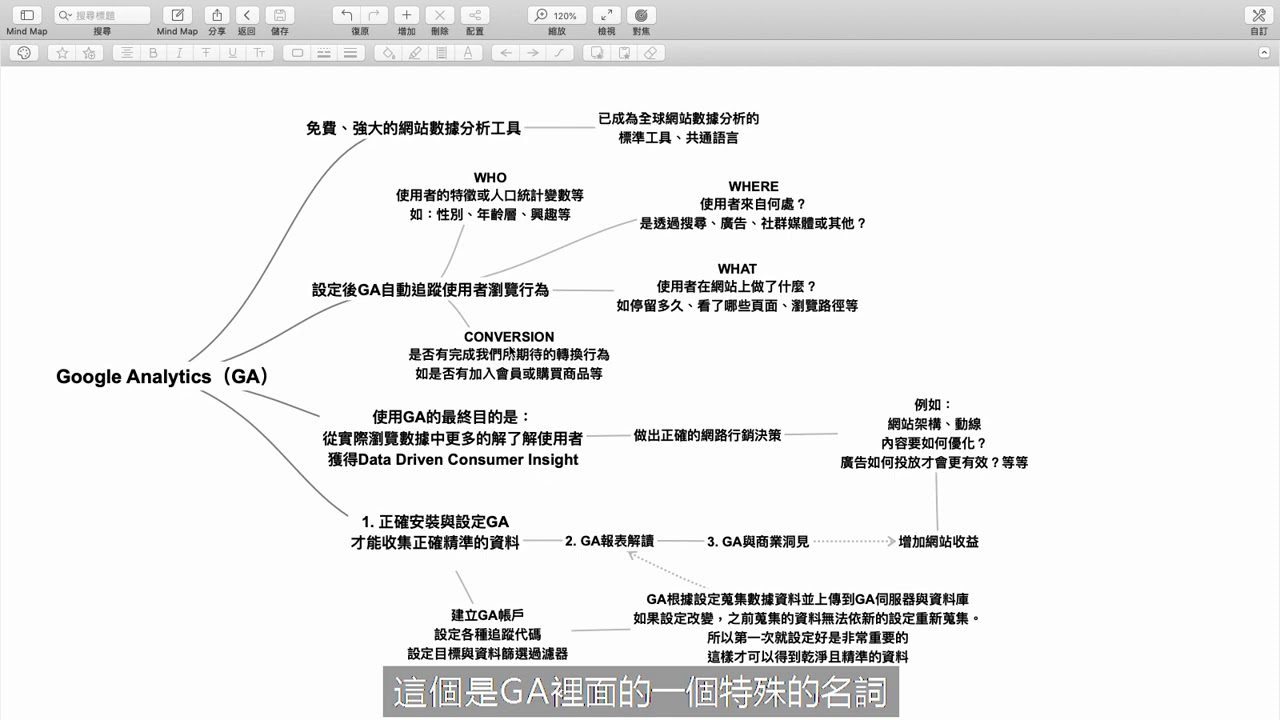
Task: Click the add (增加) plus button
Action: click(x=406, y=15)
